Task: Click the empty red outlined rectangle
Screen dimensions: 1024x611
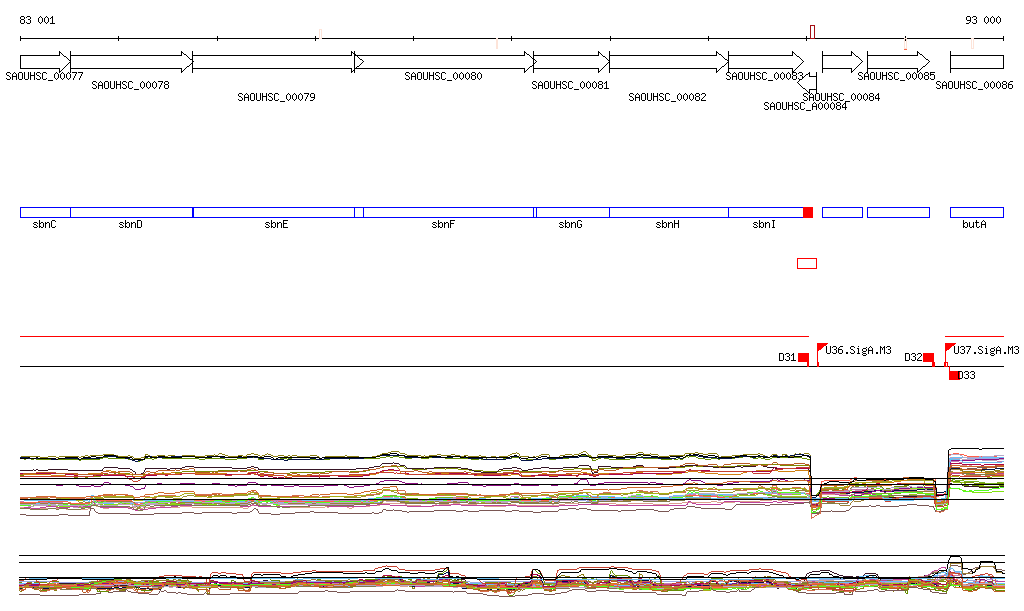Action: (x=806, y=263)
